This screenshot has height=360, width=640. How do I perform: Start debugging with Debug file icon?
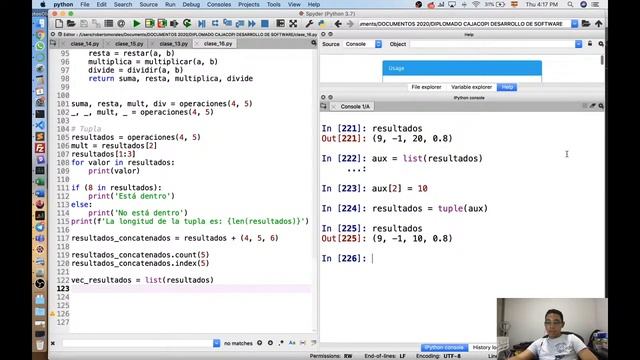202,24
